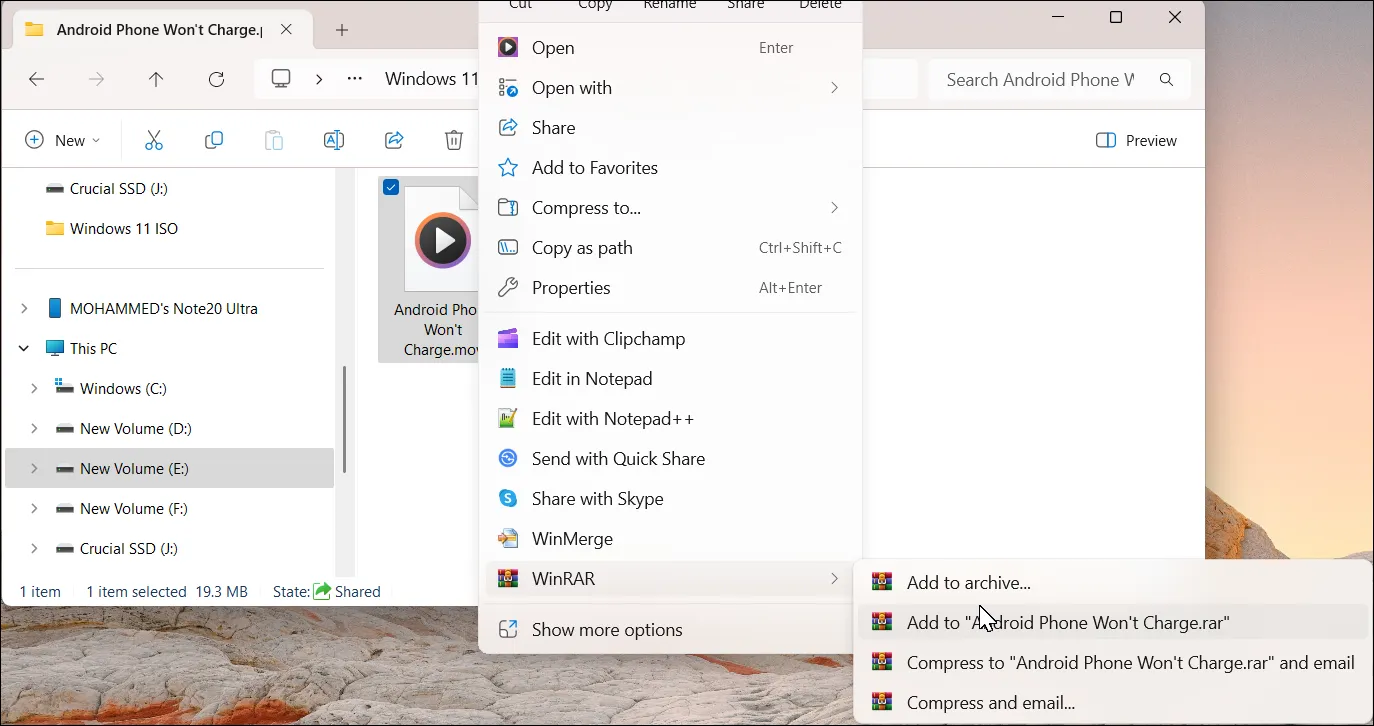Click the paste clipboard icon
Image resolution: width=1374 pixels, height=726 pixels.
point(273,140)
